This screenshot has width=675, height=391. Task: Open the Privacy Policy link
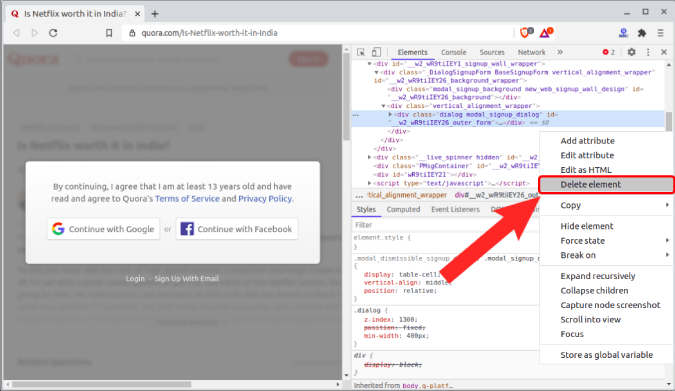(265, 199)
